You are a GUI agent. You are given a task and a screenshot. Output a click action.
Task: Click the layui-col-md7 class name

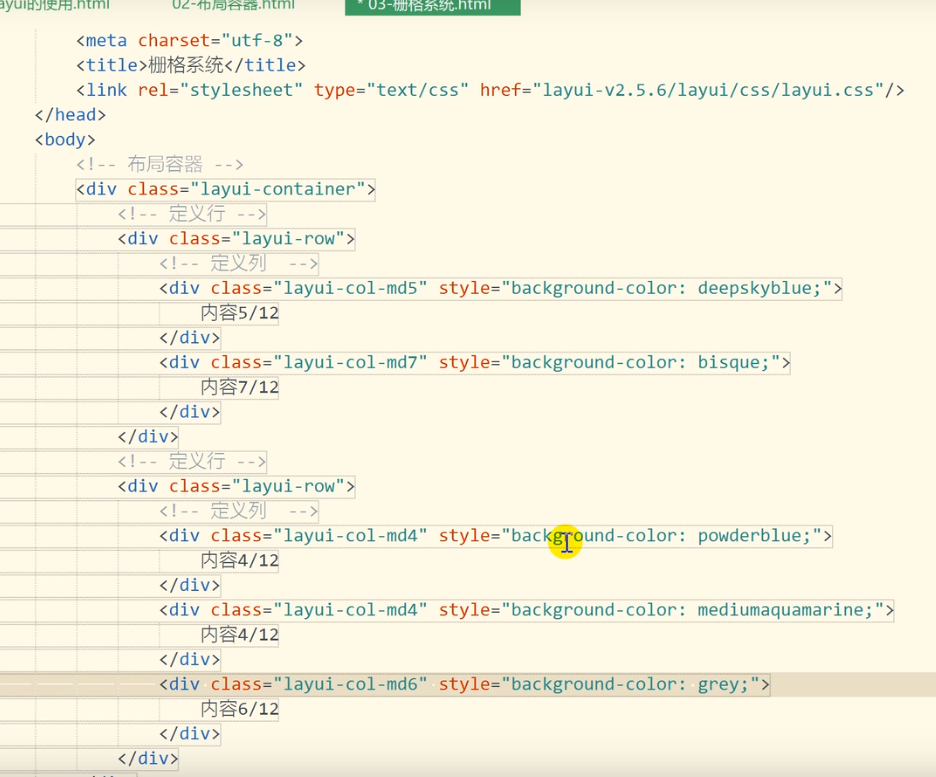(350, 362)
